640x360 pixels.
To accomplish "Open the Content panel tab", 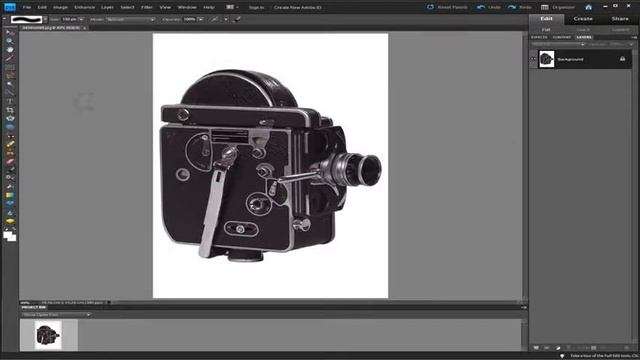I will coord(562,37).
